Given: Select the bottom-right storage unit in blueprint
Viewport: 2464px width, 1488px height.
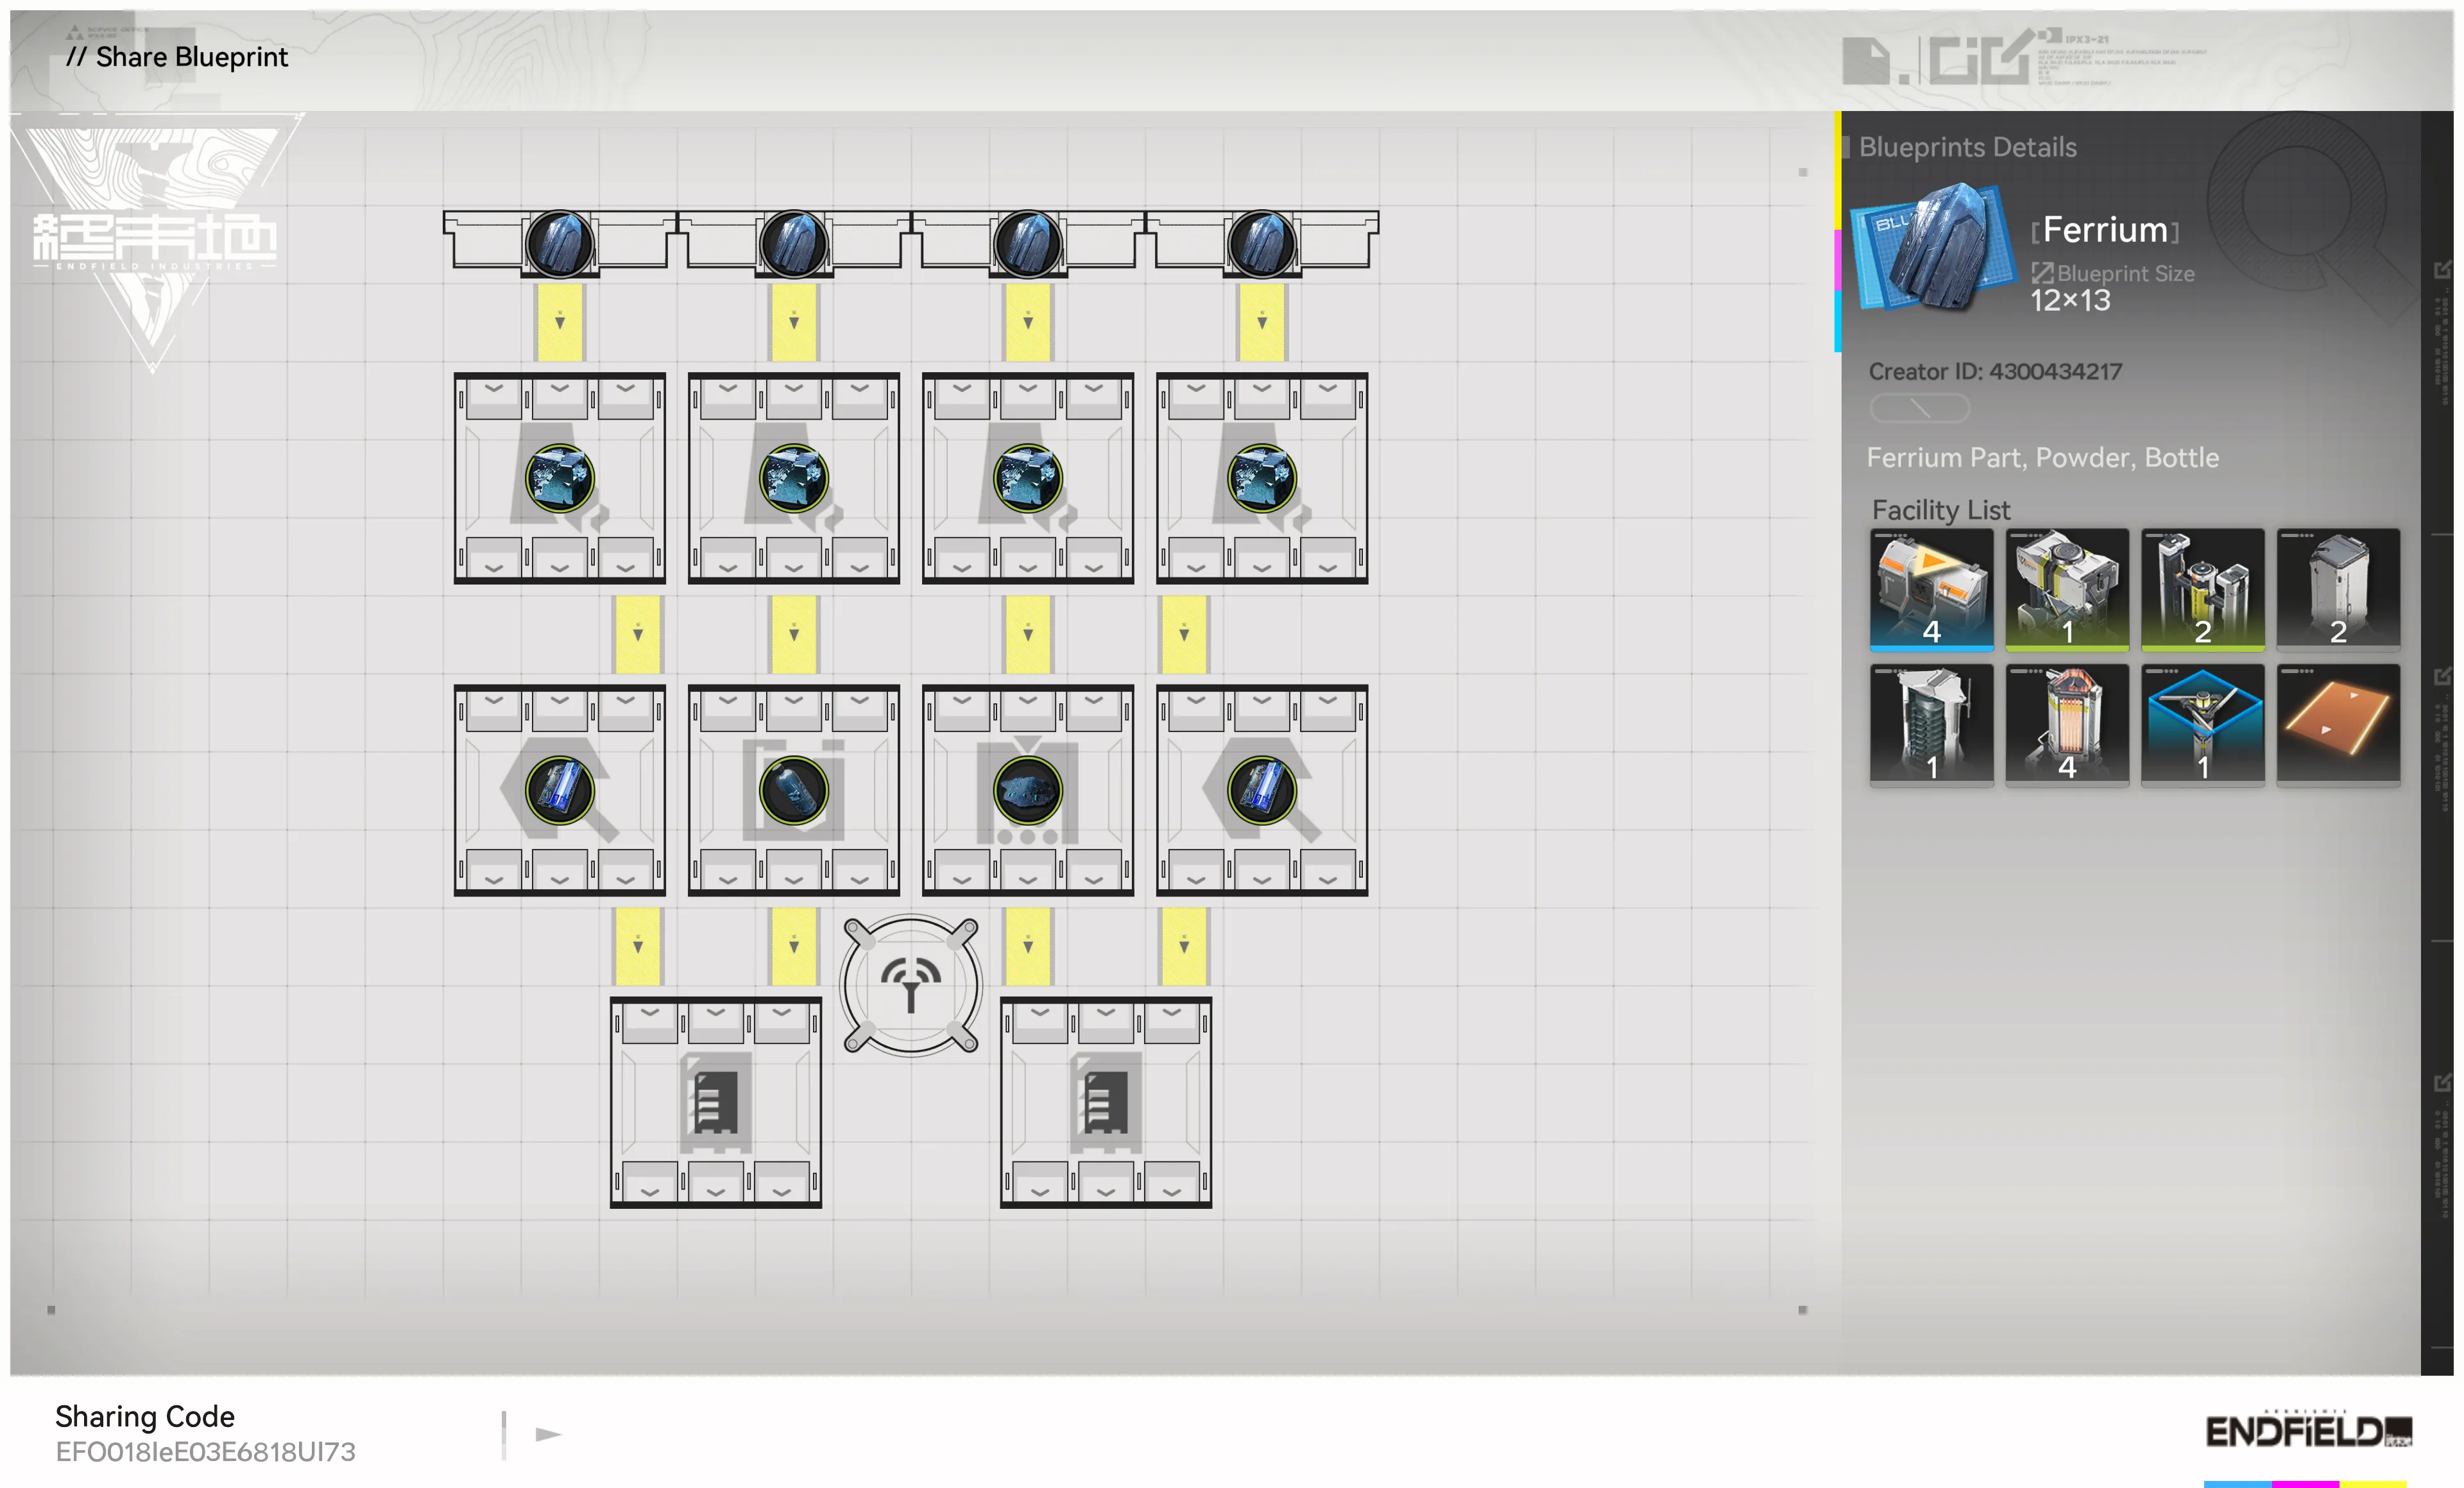Looking at the screenshot, I should tap(1105, 1102).
